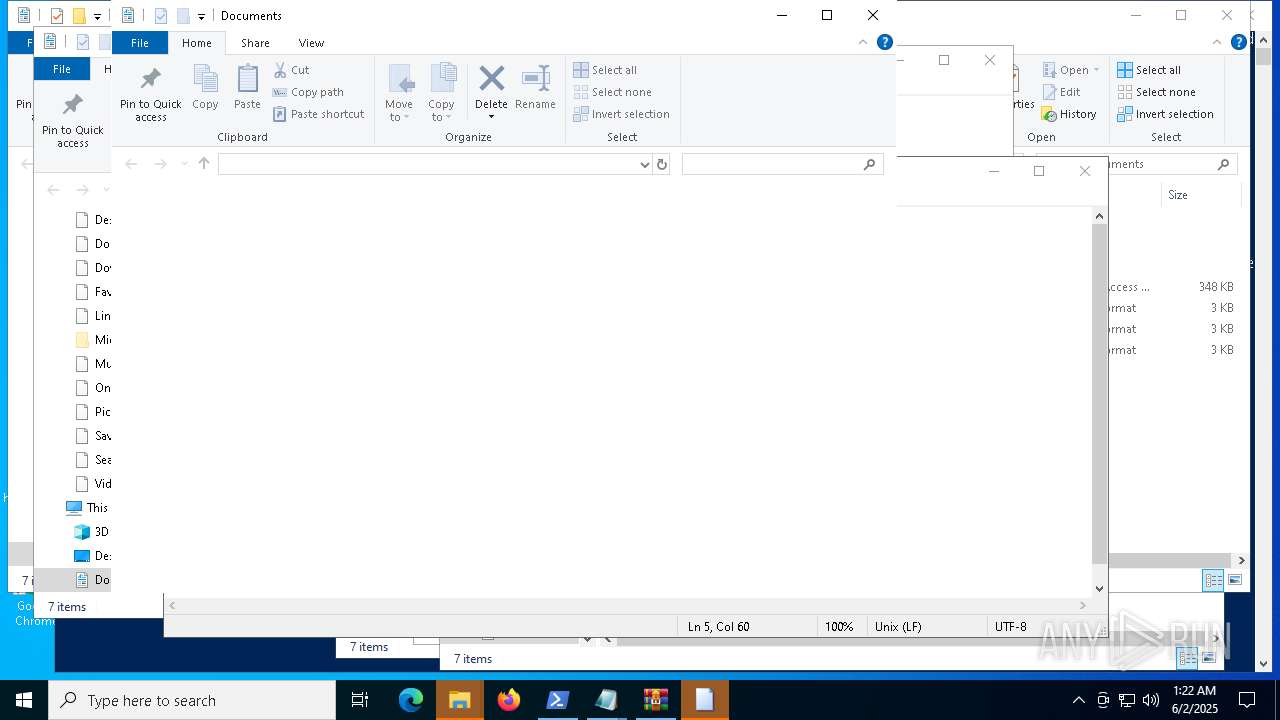Click Copy path in the Clipboard group

(308, 92)
